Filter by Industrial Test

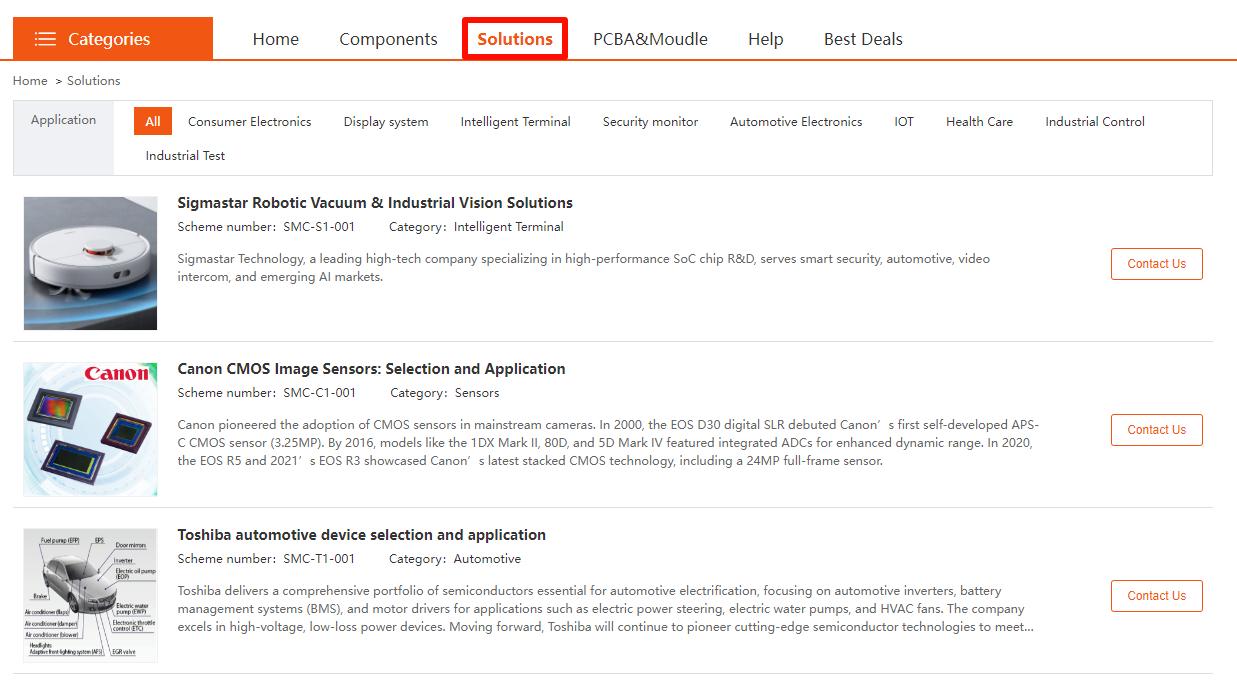[185, 156]
